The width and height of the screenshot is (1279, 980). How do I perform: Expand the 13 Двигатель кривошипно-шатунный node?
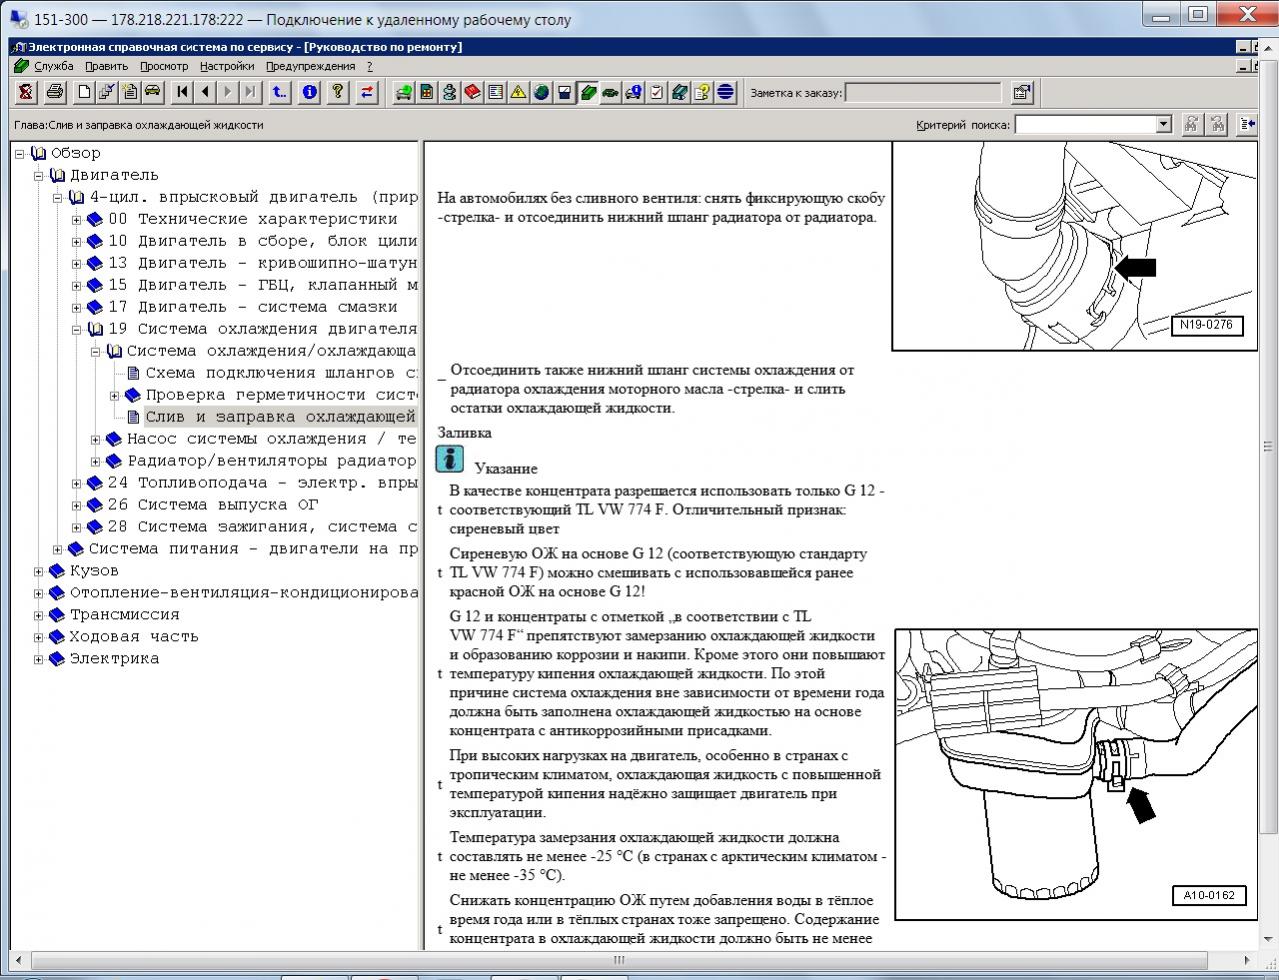tap(77, 263)
